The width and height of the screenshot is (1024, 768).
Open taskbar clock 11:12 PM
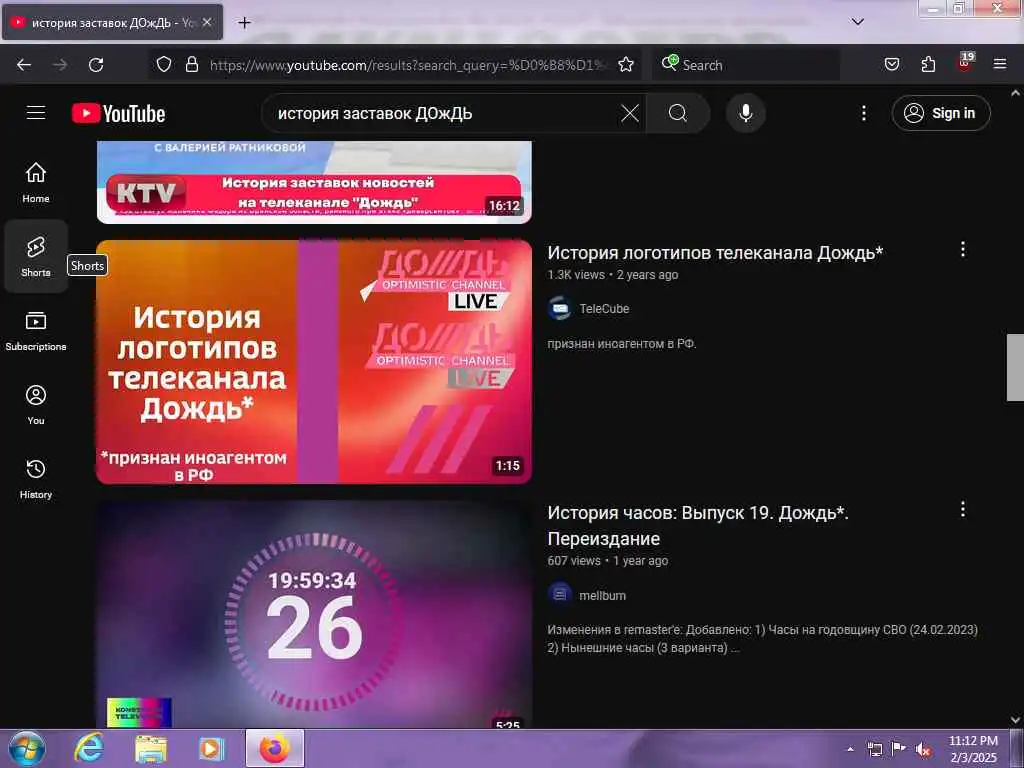pos(973,749)
